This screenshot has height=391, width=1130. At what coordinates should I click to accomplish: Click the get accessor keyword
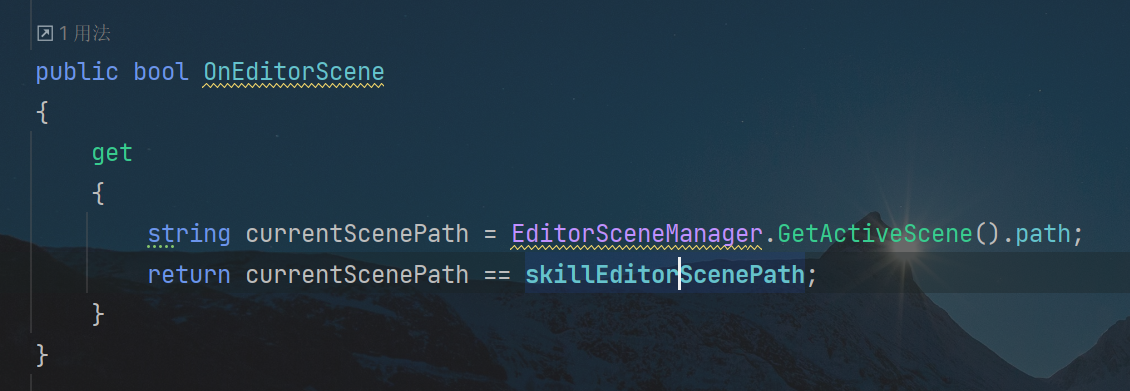(112, 153)
